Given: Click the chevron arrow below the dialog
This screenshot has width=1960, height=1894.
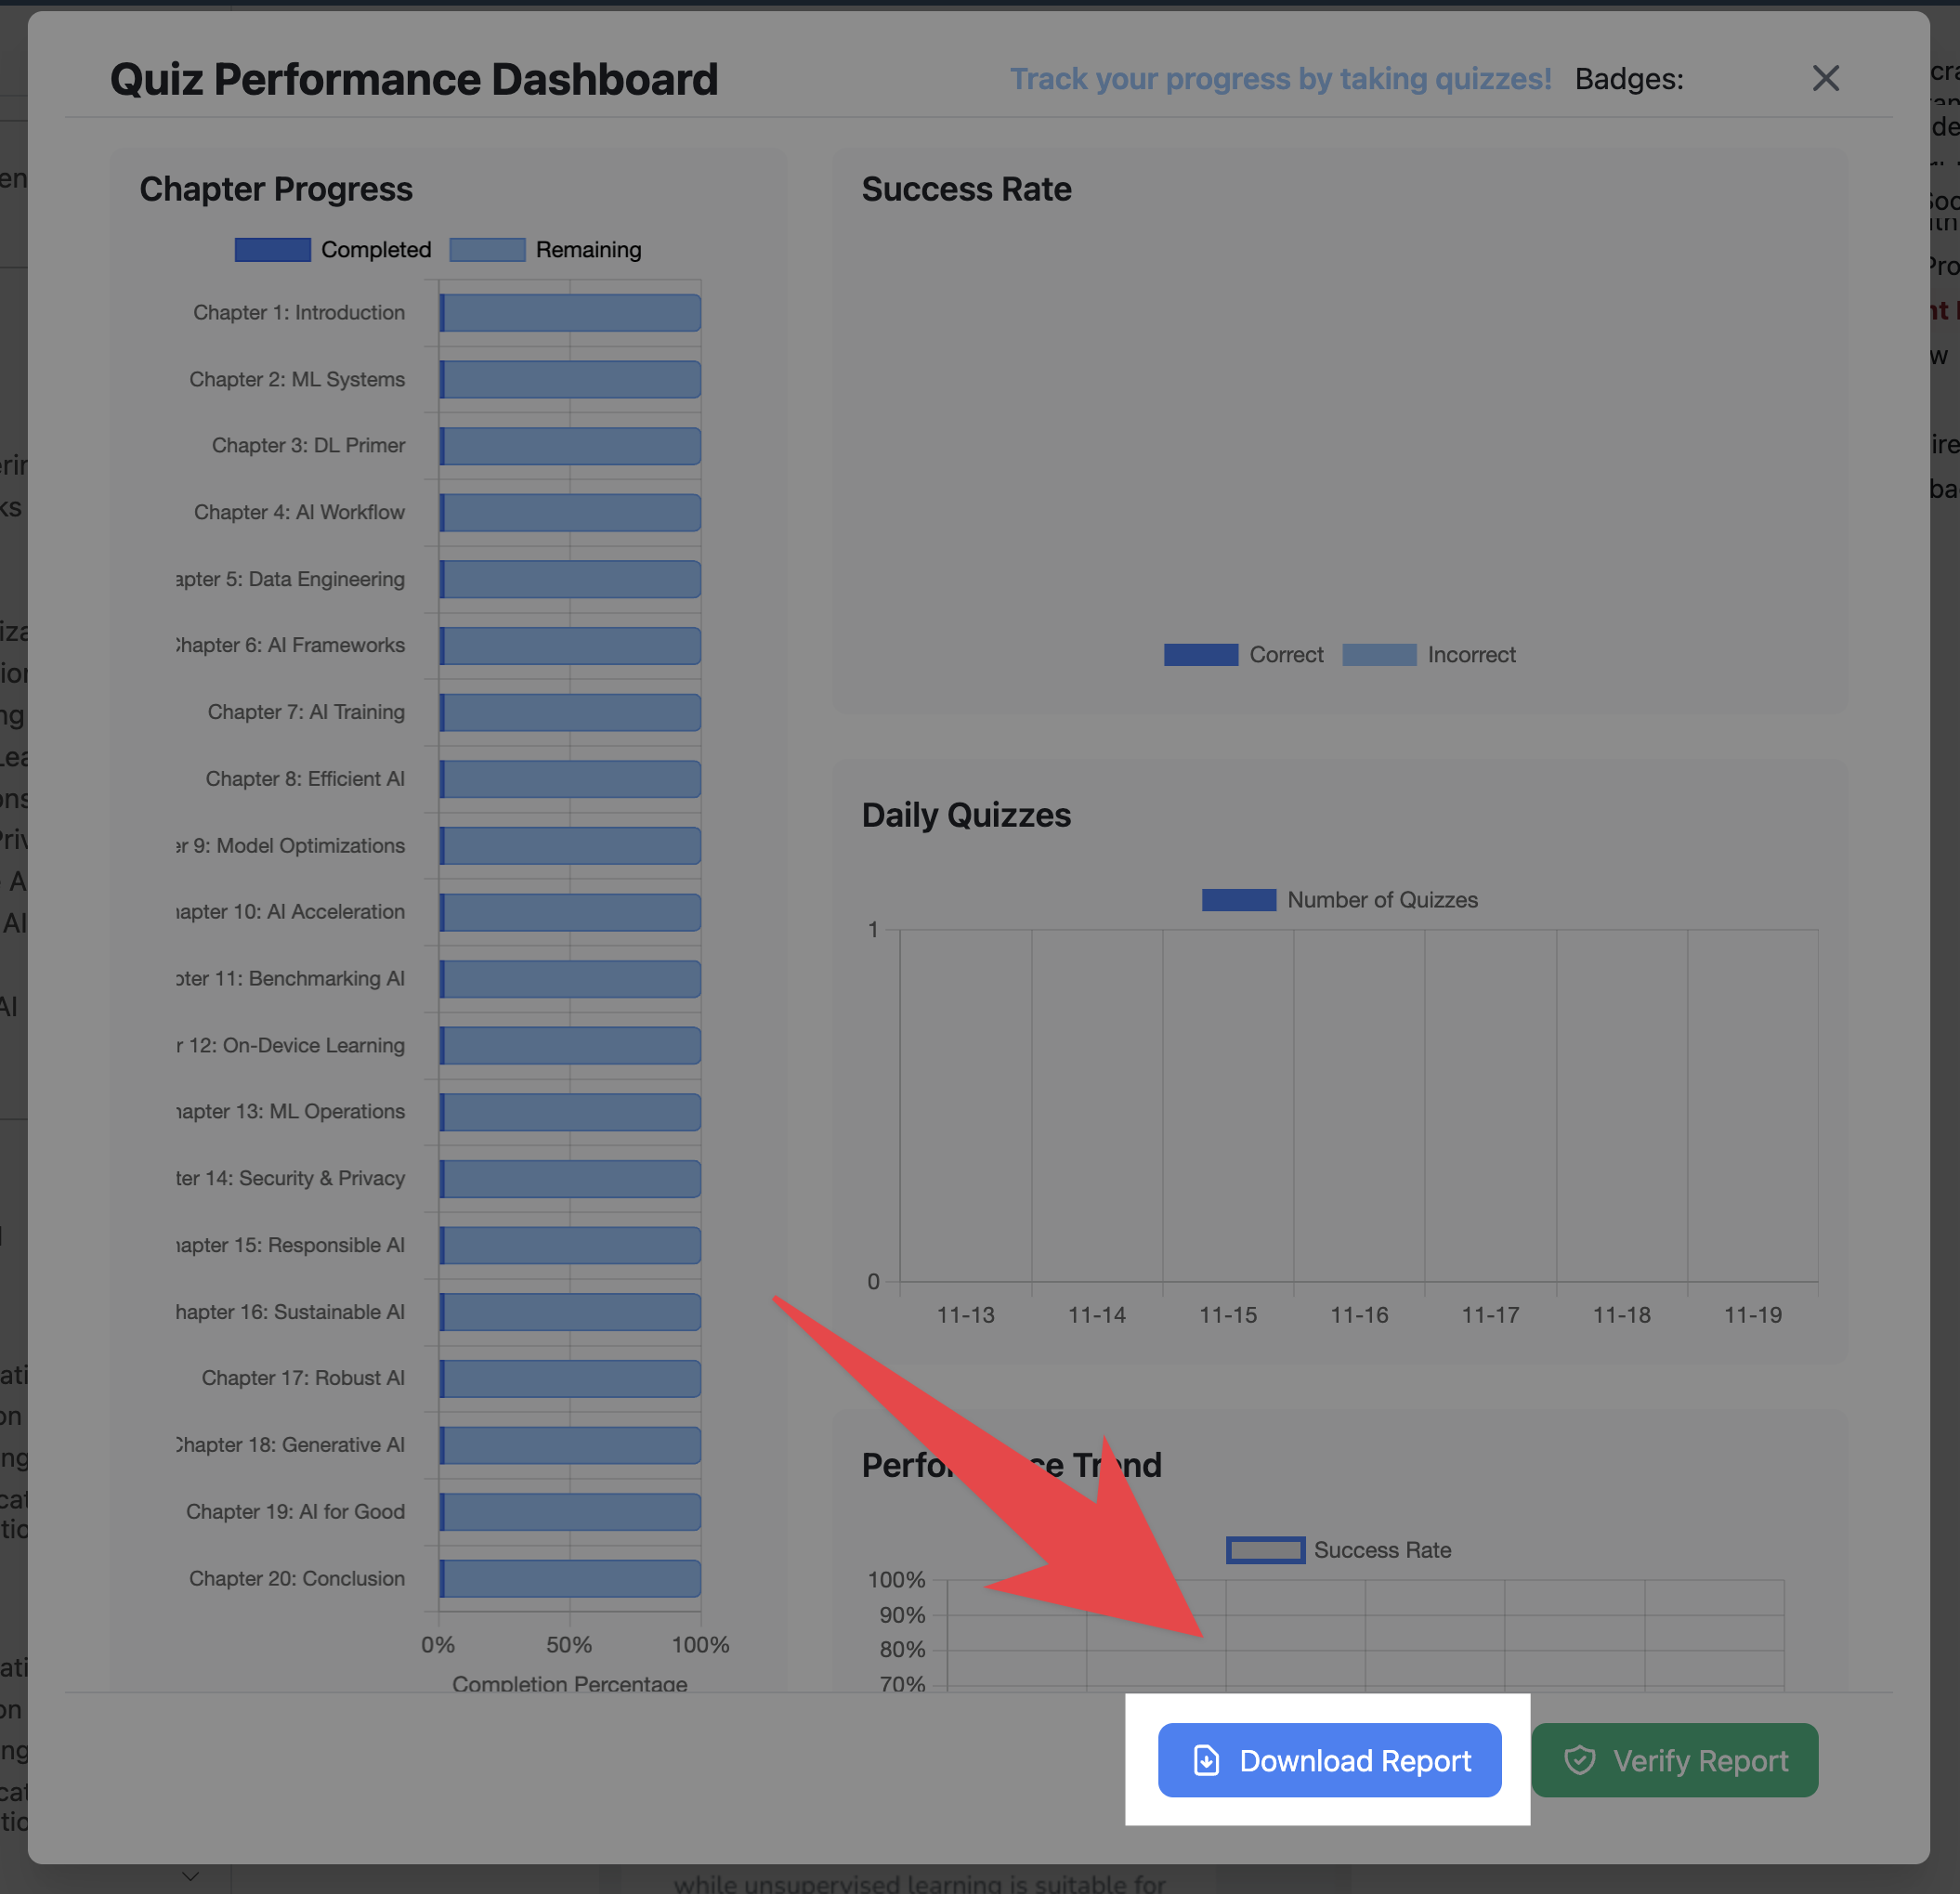Looking at the screenshot, I should [x=190, y=1876].
